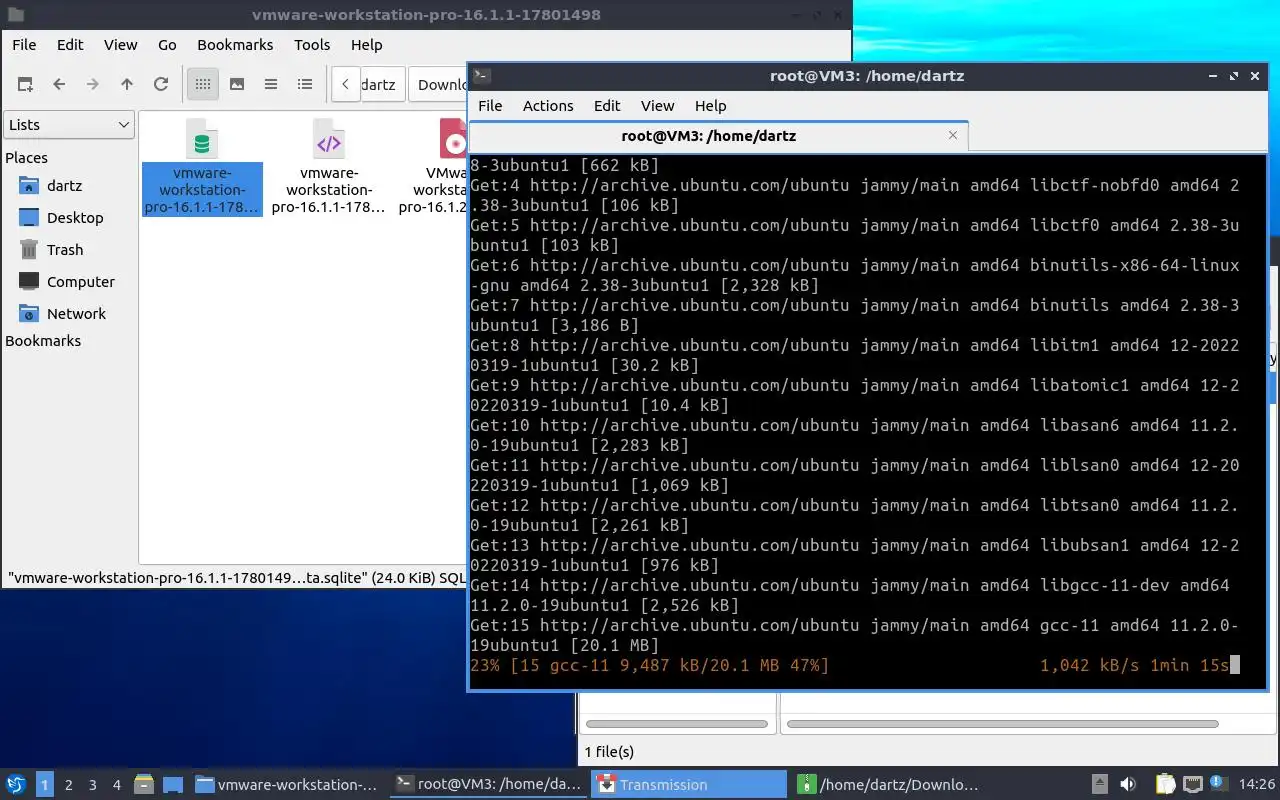Open the file manager File menu
Screen dimensions: 1280x800
pyautogui.click(x=24, y=45)
